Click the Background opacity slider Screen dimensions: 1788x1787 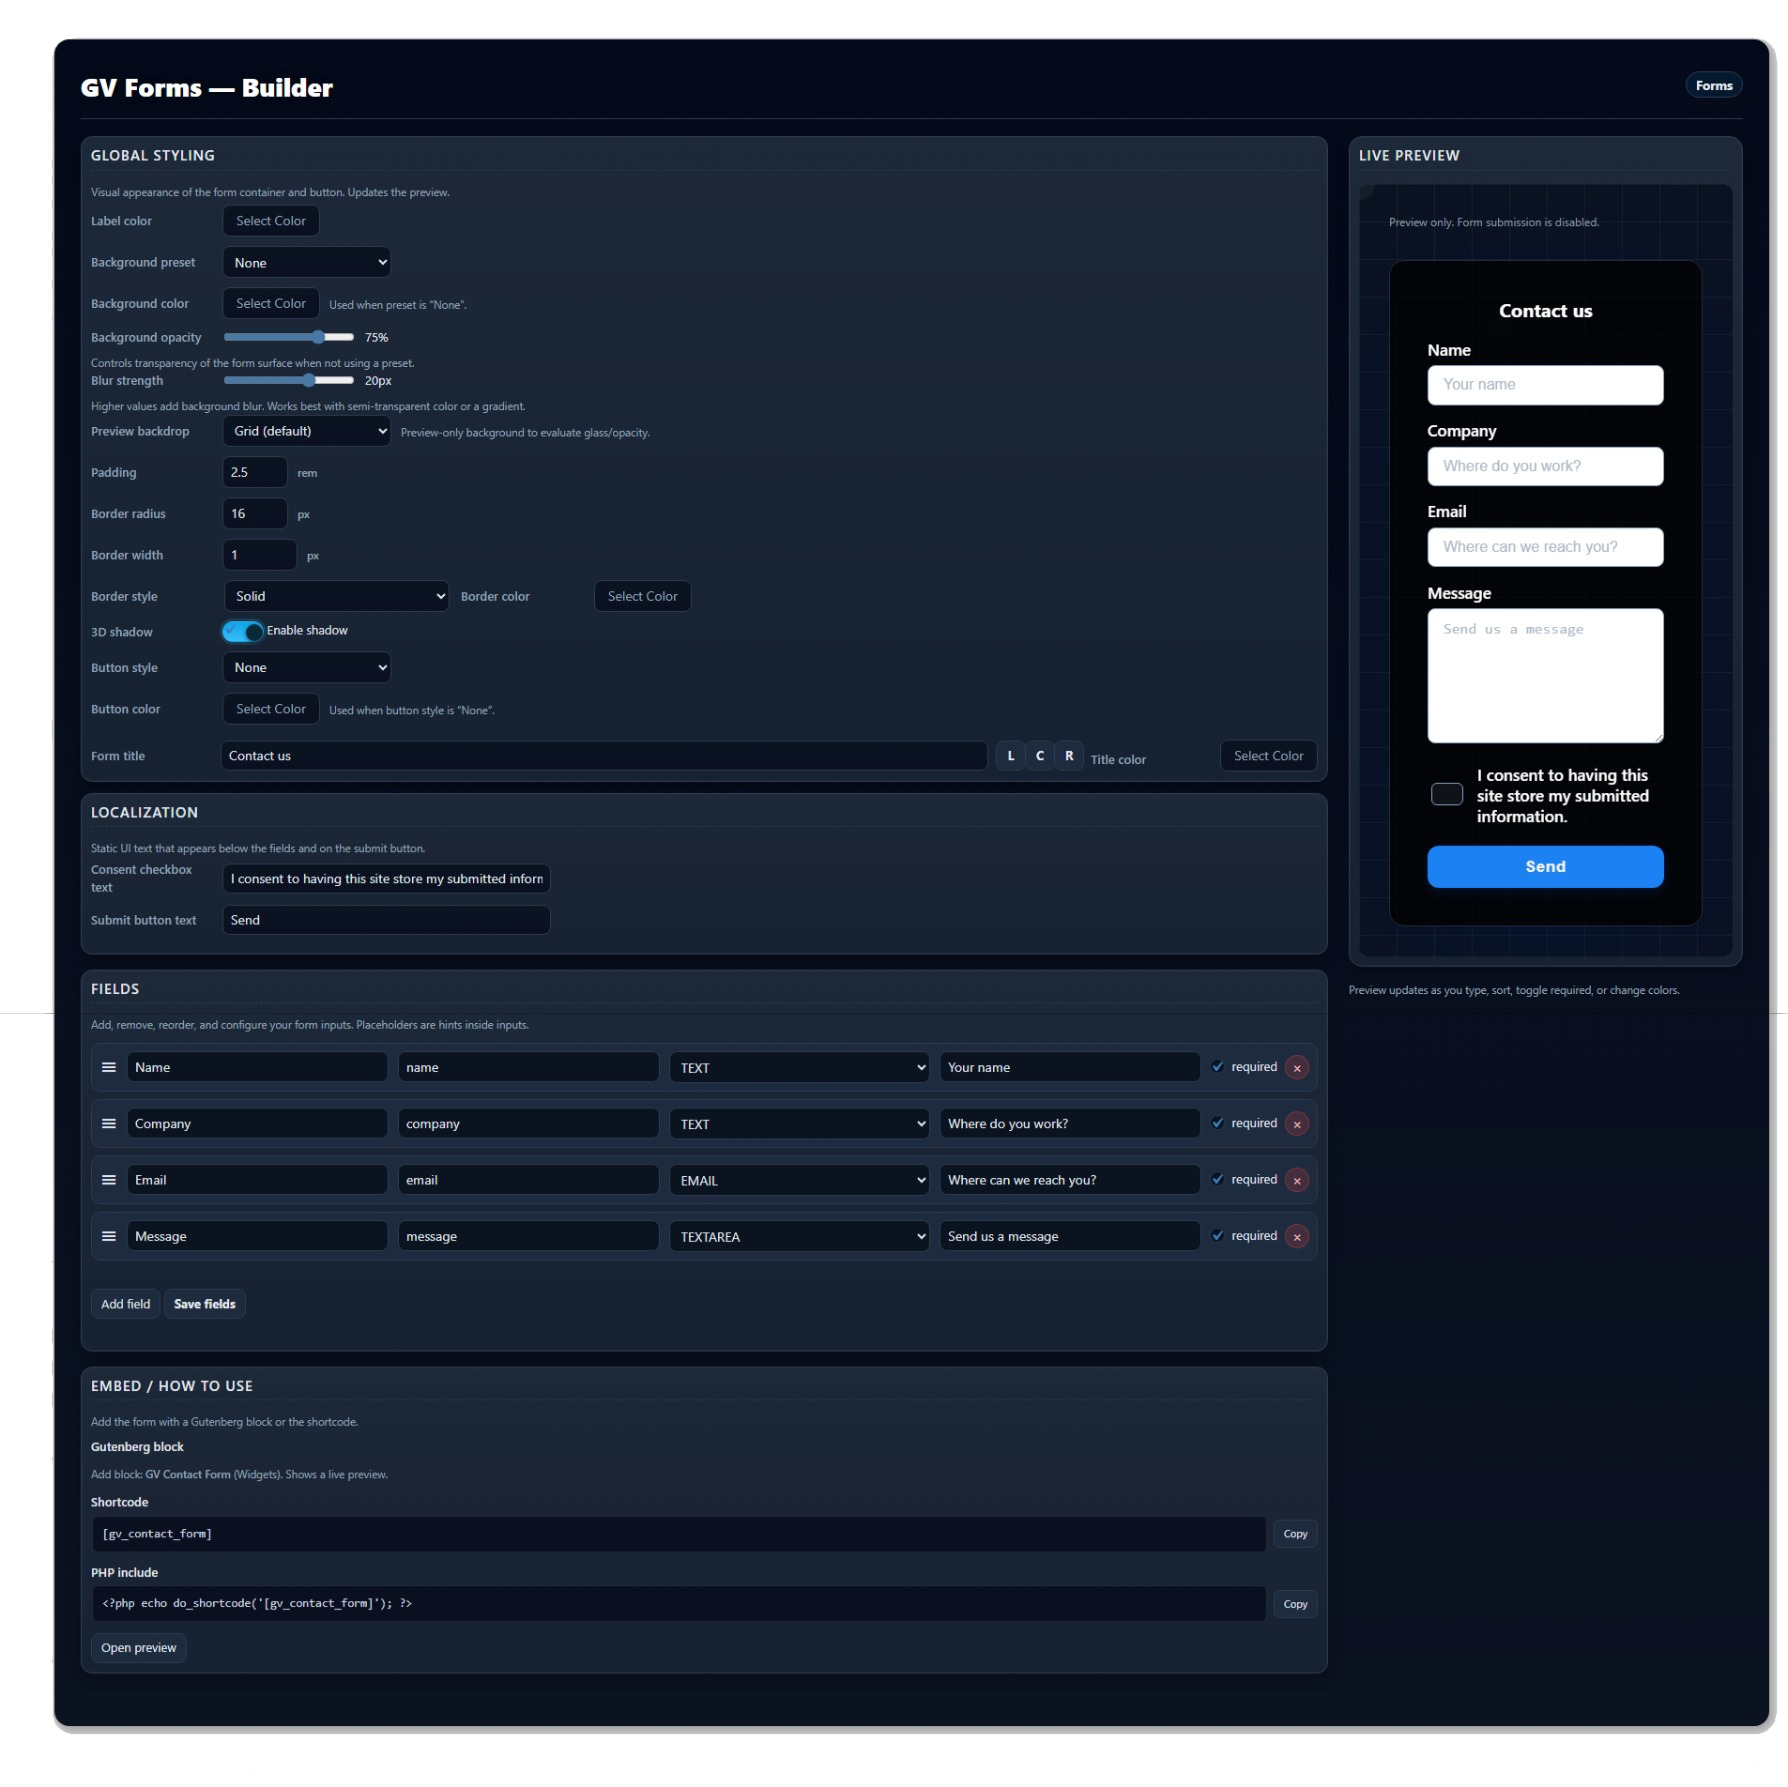pos(289,337)
